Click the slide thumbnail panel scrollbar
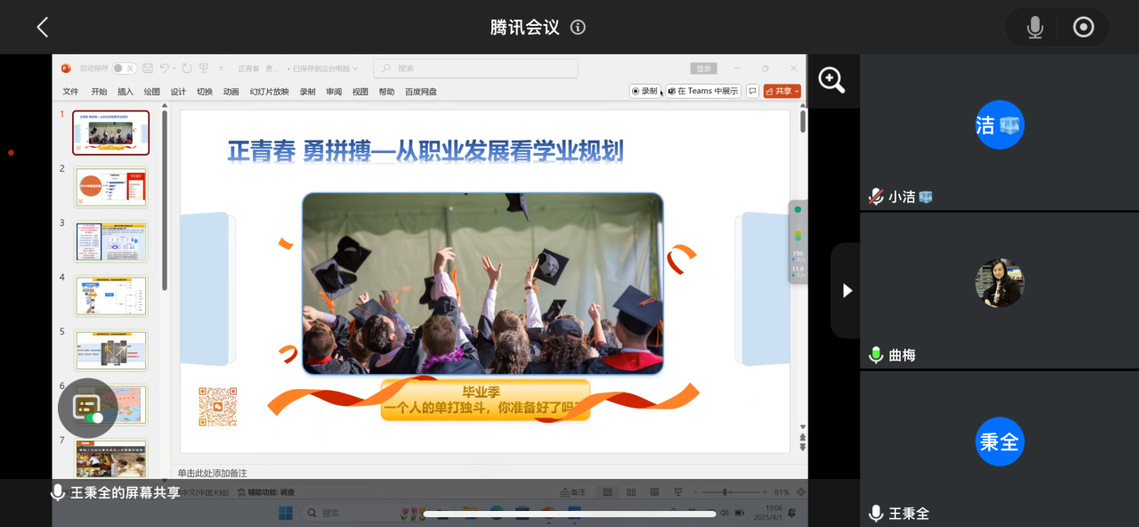1139x527 pixels. [165, 200]
